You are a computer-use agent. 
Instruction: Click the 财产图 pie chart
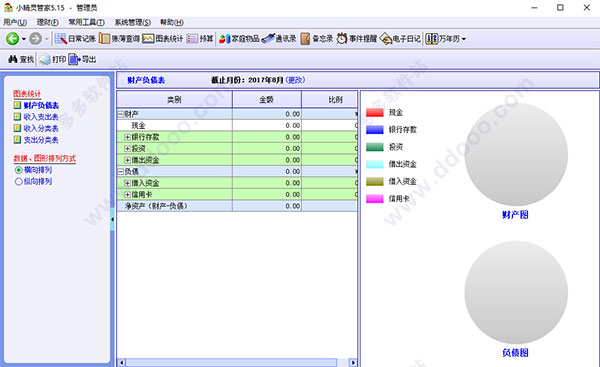(516, 155)
